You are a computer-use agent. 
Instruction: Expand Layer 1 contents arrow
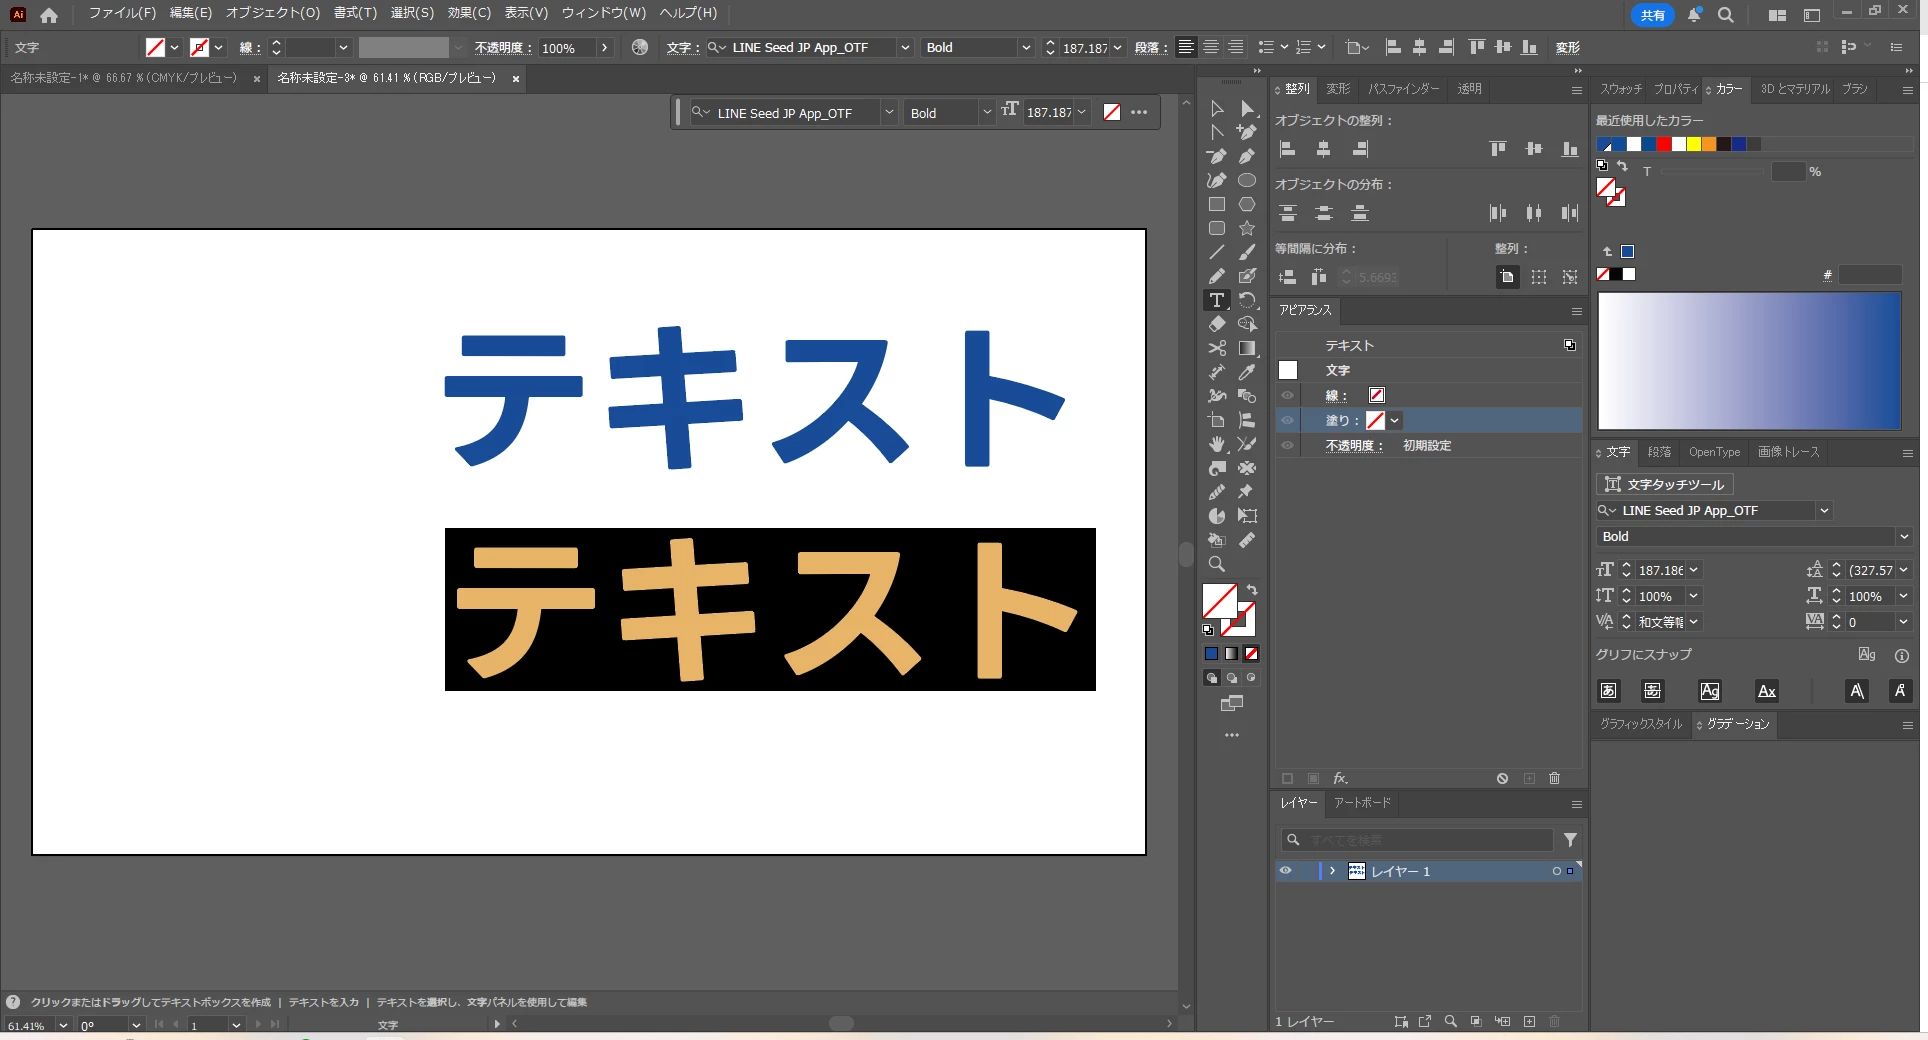[x=1332, y=871]
